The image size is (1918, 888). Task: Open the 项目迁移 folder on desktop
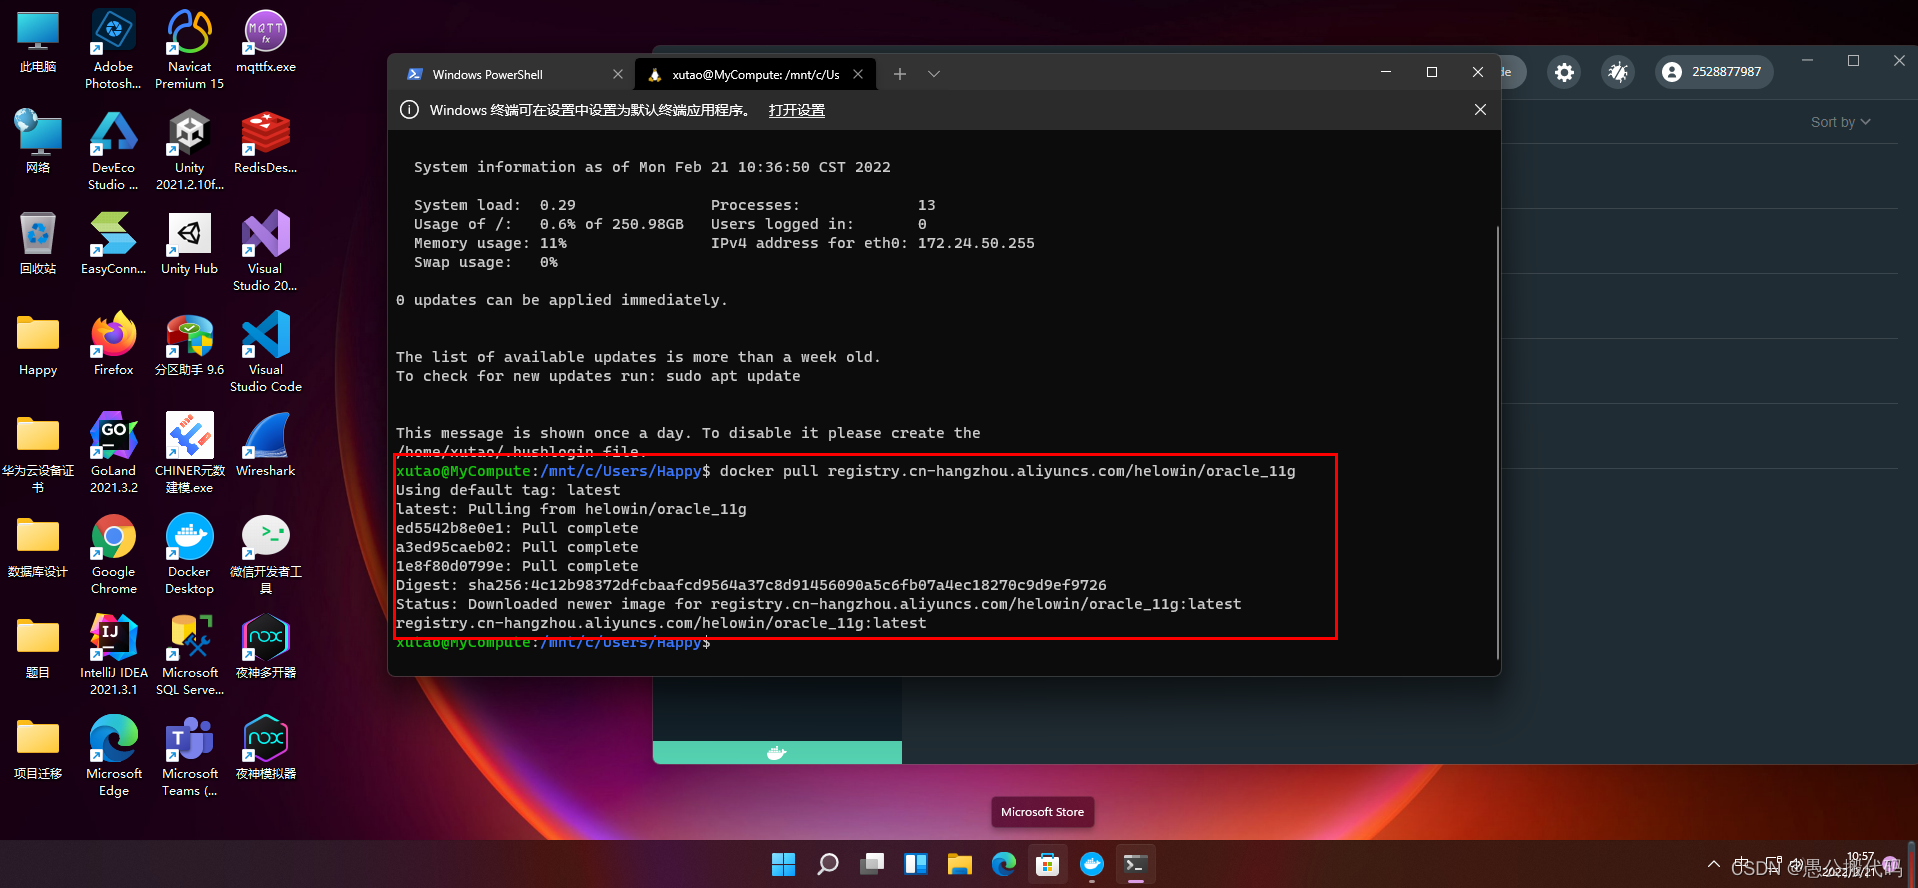click(x=38, y=749)
